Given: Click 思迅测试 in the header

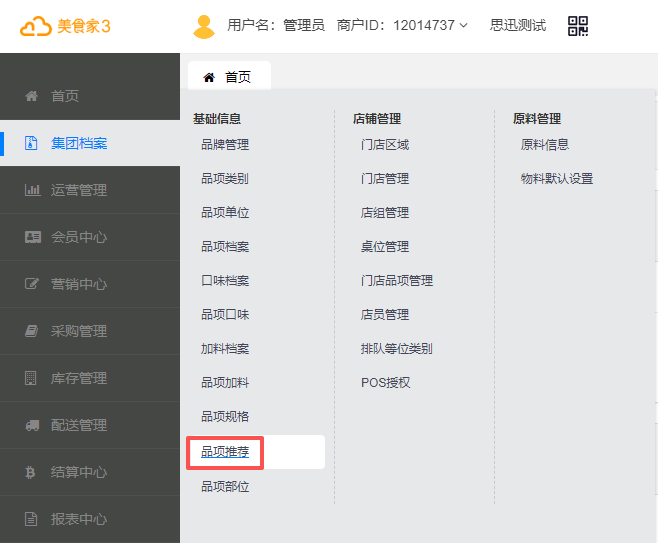Looking at the screenshot, I should [518, 26].
